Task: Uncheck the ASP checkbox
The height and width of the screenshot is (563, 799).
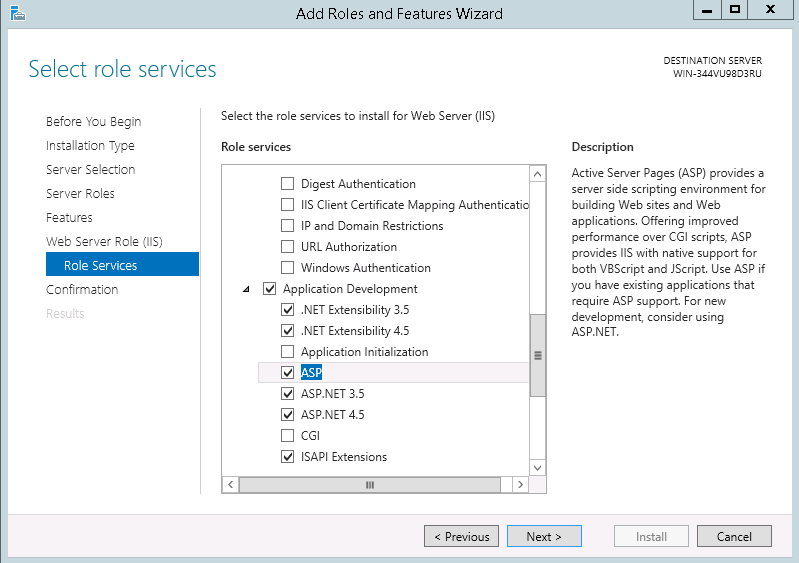Action: click(287, 373)
